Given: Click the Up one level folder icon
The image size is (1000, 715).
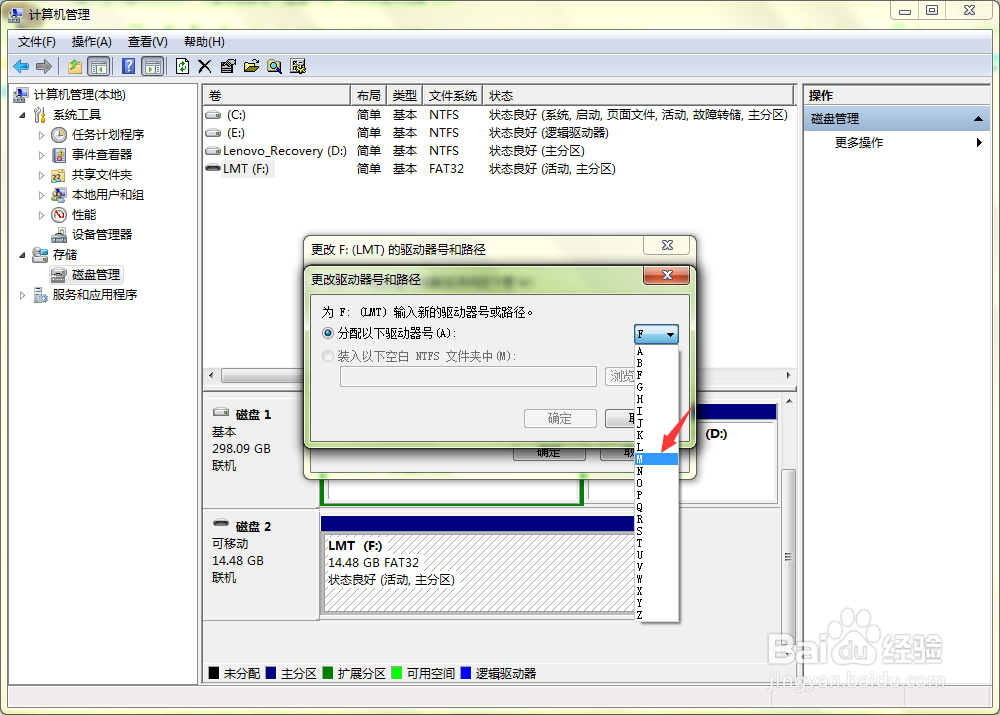Looking at the screenshot, I should pos(75,66).
